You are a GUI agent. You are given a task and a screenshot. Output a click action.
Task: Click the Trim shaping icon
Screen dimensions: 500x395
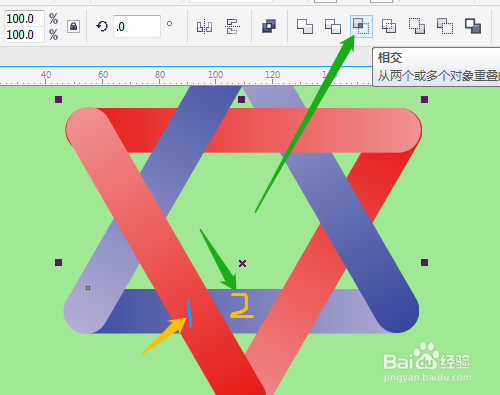333,26
